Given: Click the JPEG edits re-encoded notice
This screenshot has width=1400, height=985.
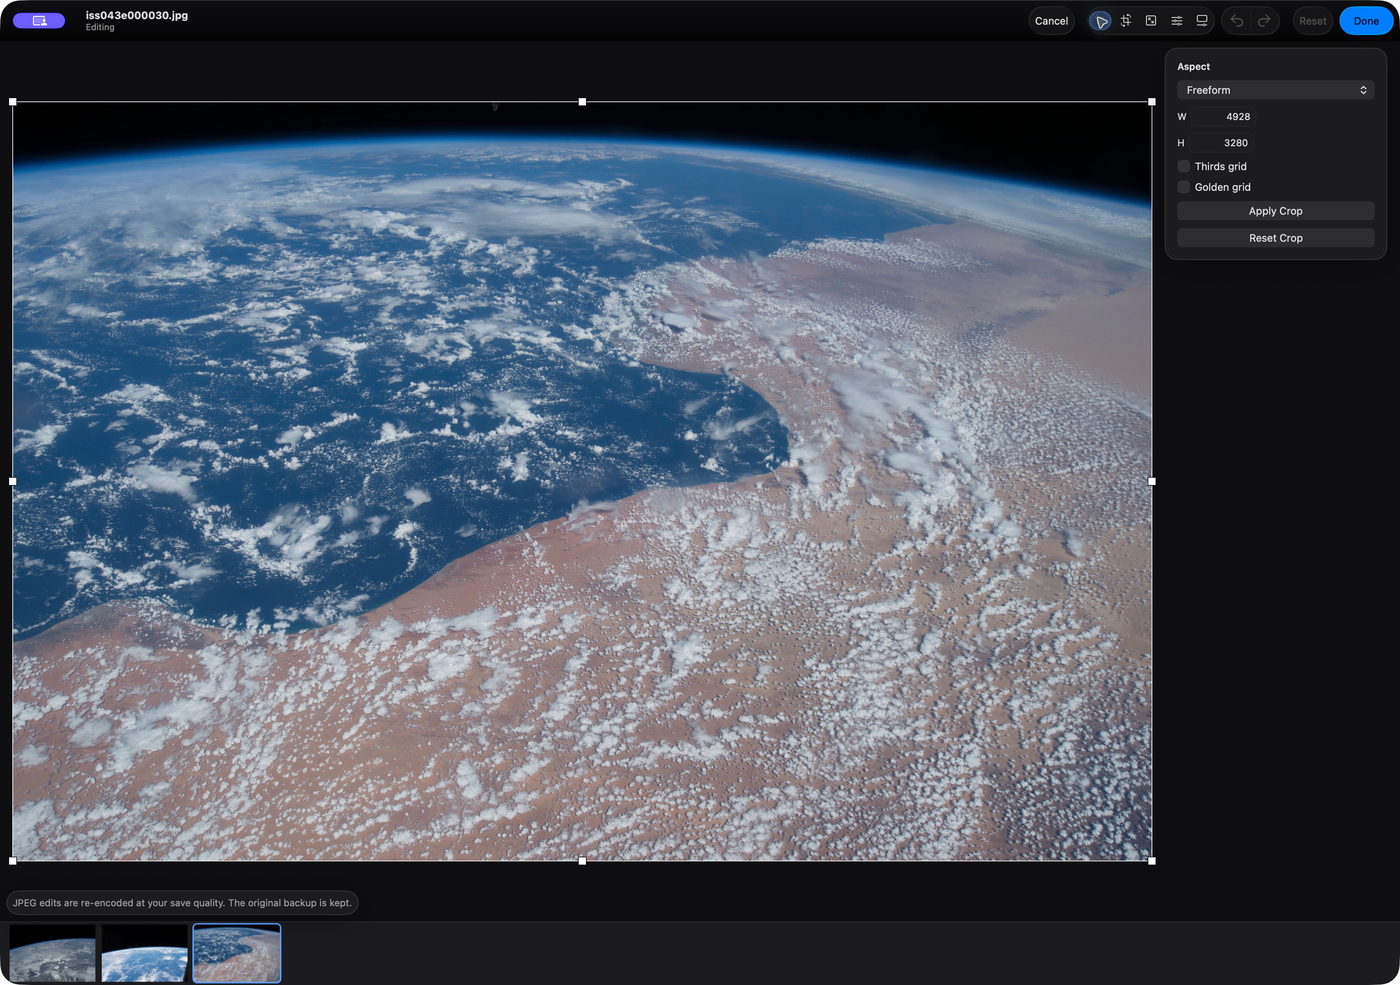Looking at the screenshot, I should click(182, 903).
